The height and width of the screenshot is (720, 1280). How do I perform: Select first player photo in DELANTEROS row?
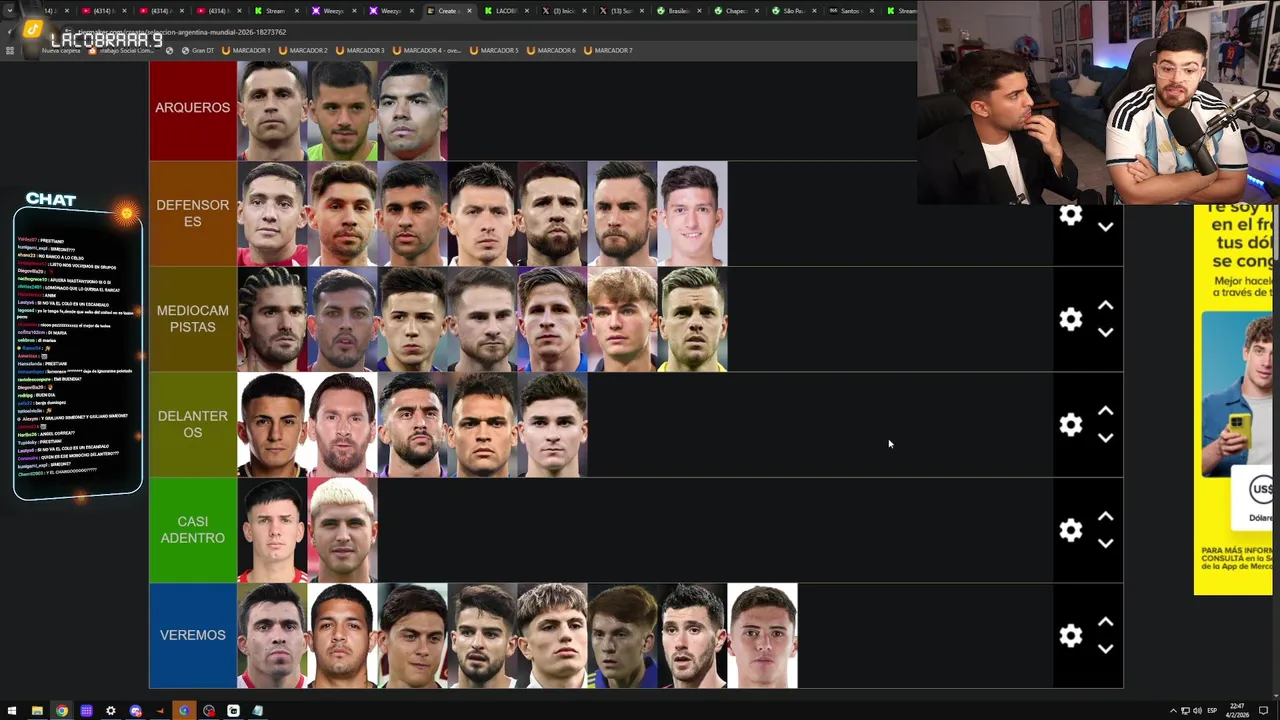pyautogui.click(x=272, y=425)
